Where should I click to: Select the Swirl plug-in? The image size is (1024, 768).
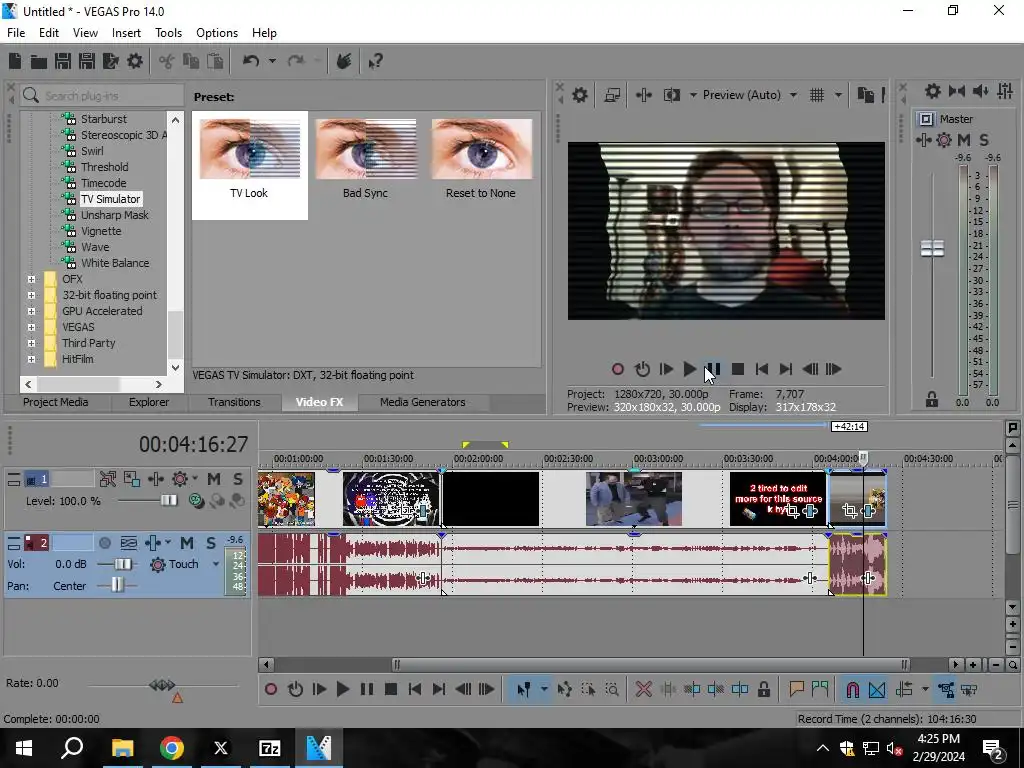point(92,151)
